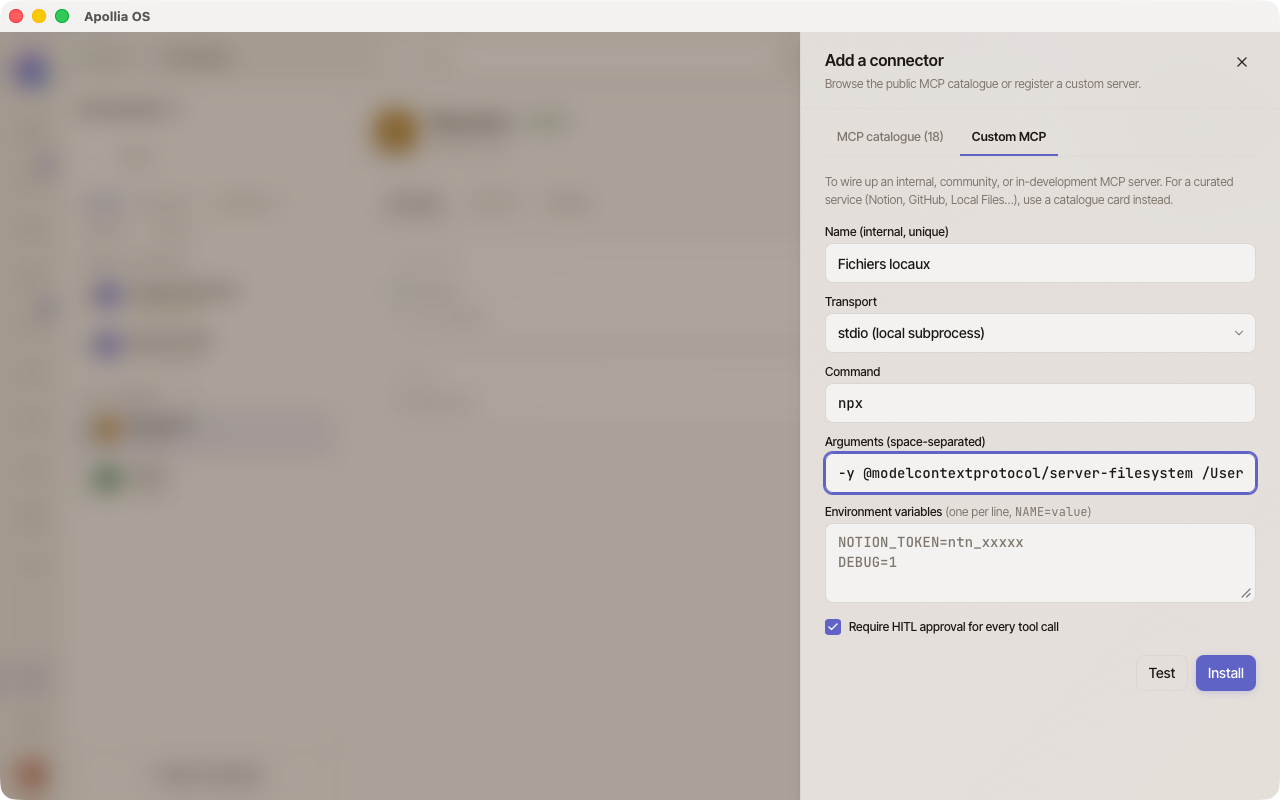Select the Custom MCP tab
1280x800 pixels.
[1009, 137]
